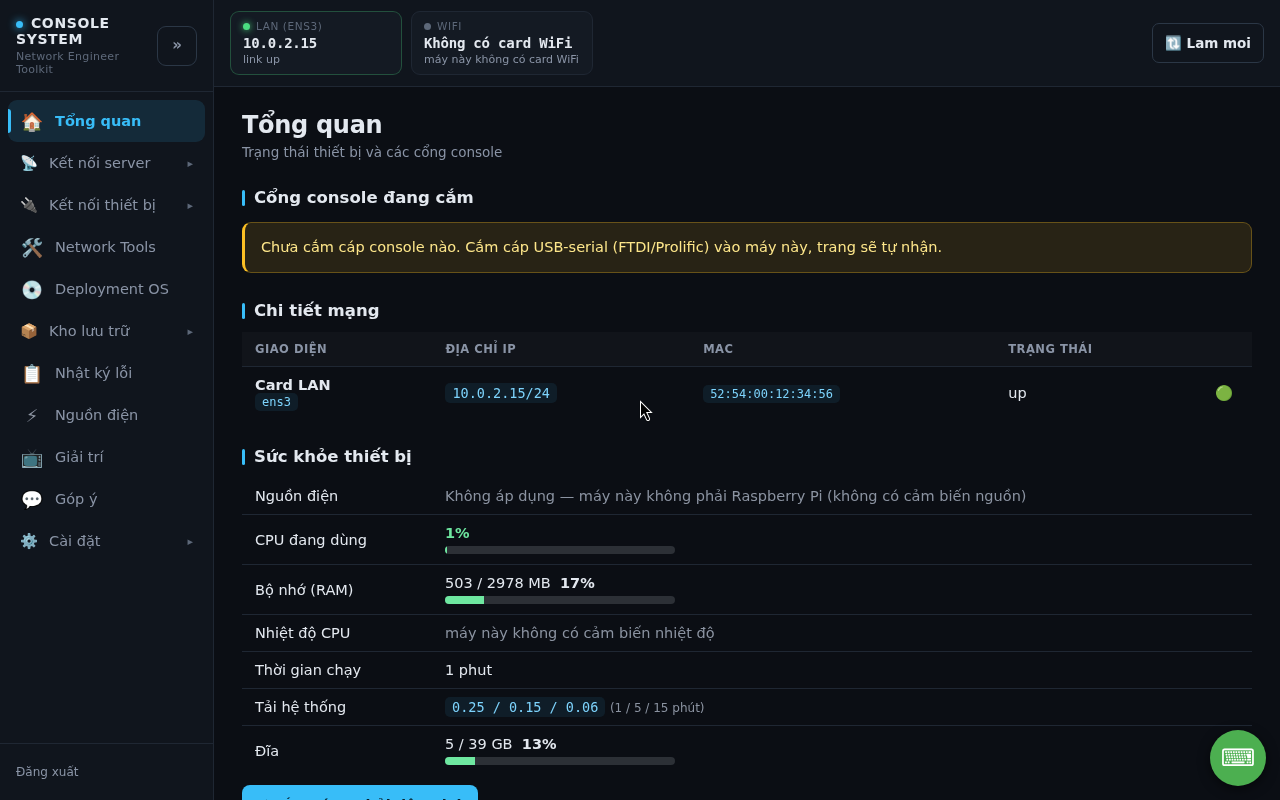
Task: Select the LAN (ENS3) status card
Action: pyautogui.click(x=316, y=43)
